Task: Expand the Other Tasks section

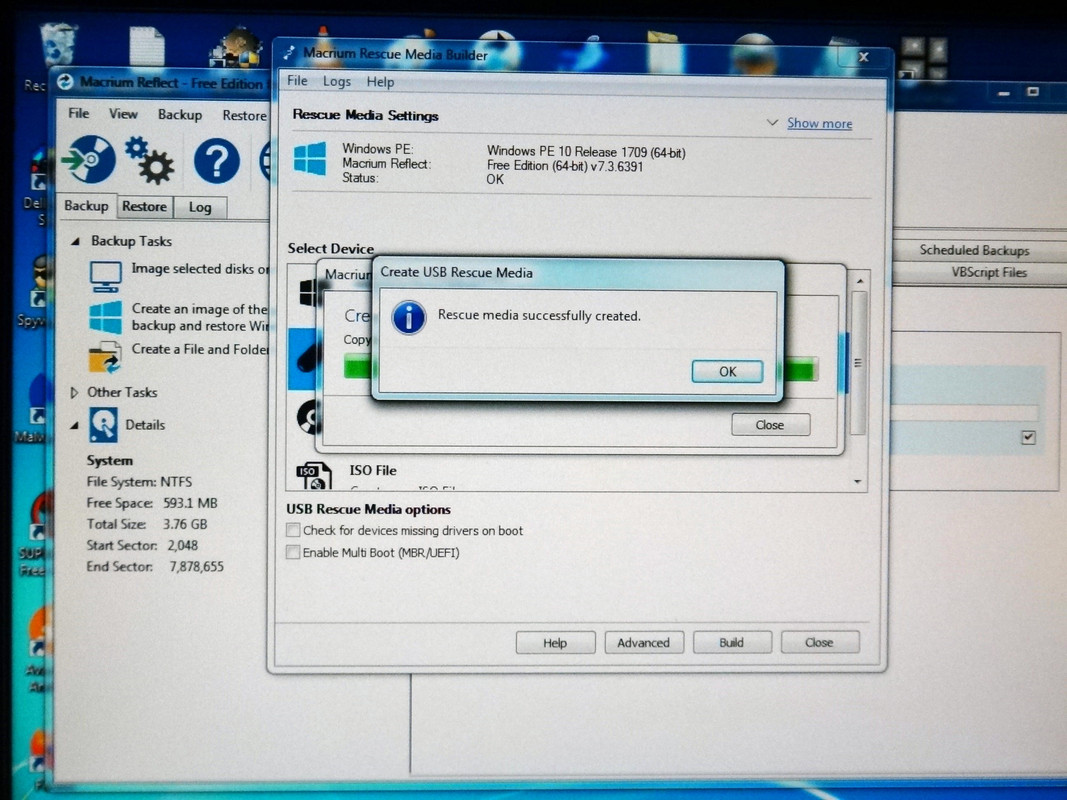Action: point(74,393)
